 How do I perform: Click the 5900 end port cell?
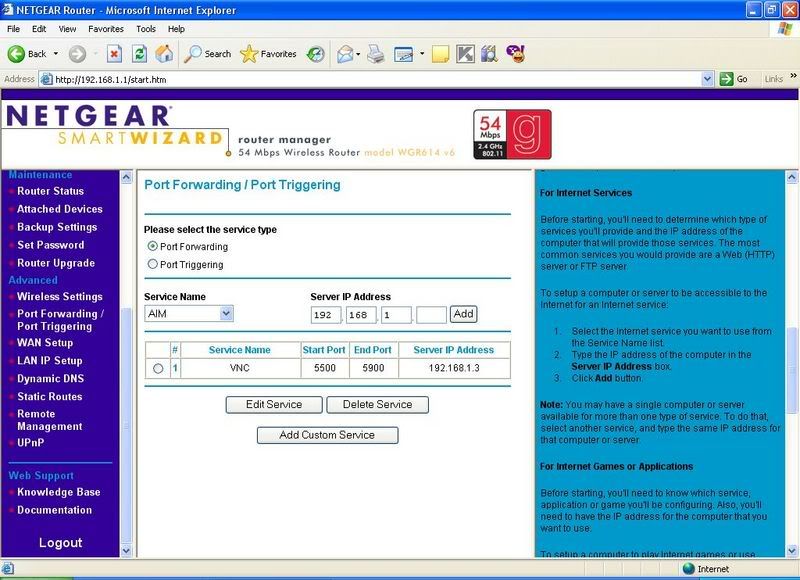(x=373, y=368)
